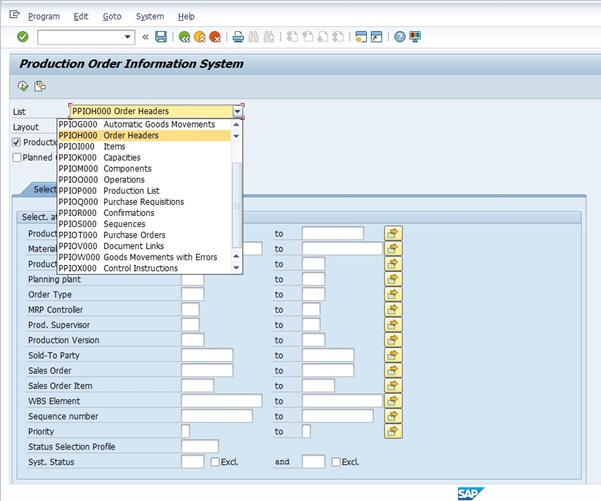601x501 pixels.
Task: Click the Find Next binoculars icon
Action: [269, 37]
